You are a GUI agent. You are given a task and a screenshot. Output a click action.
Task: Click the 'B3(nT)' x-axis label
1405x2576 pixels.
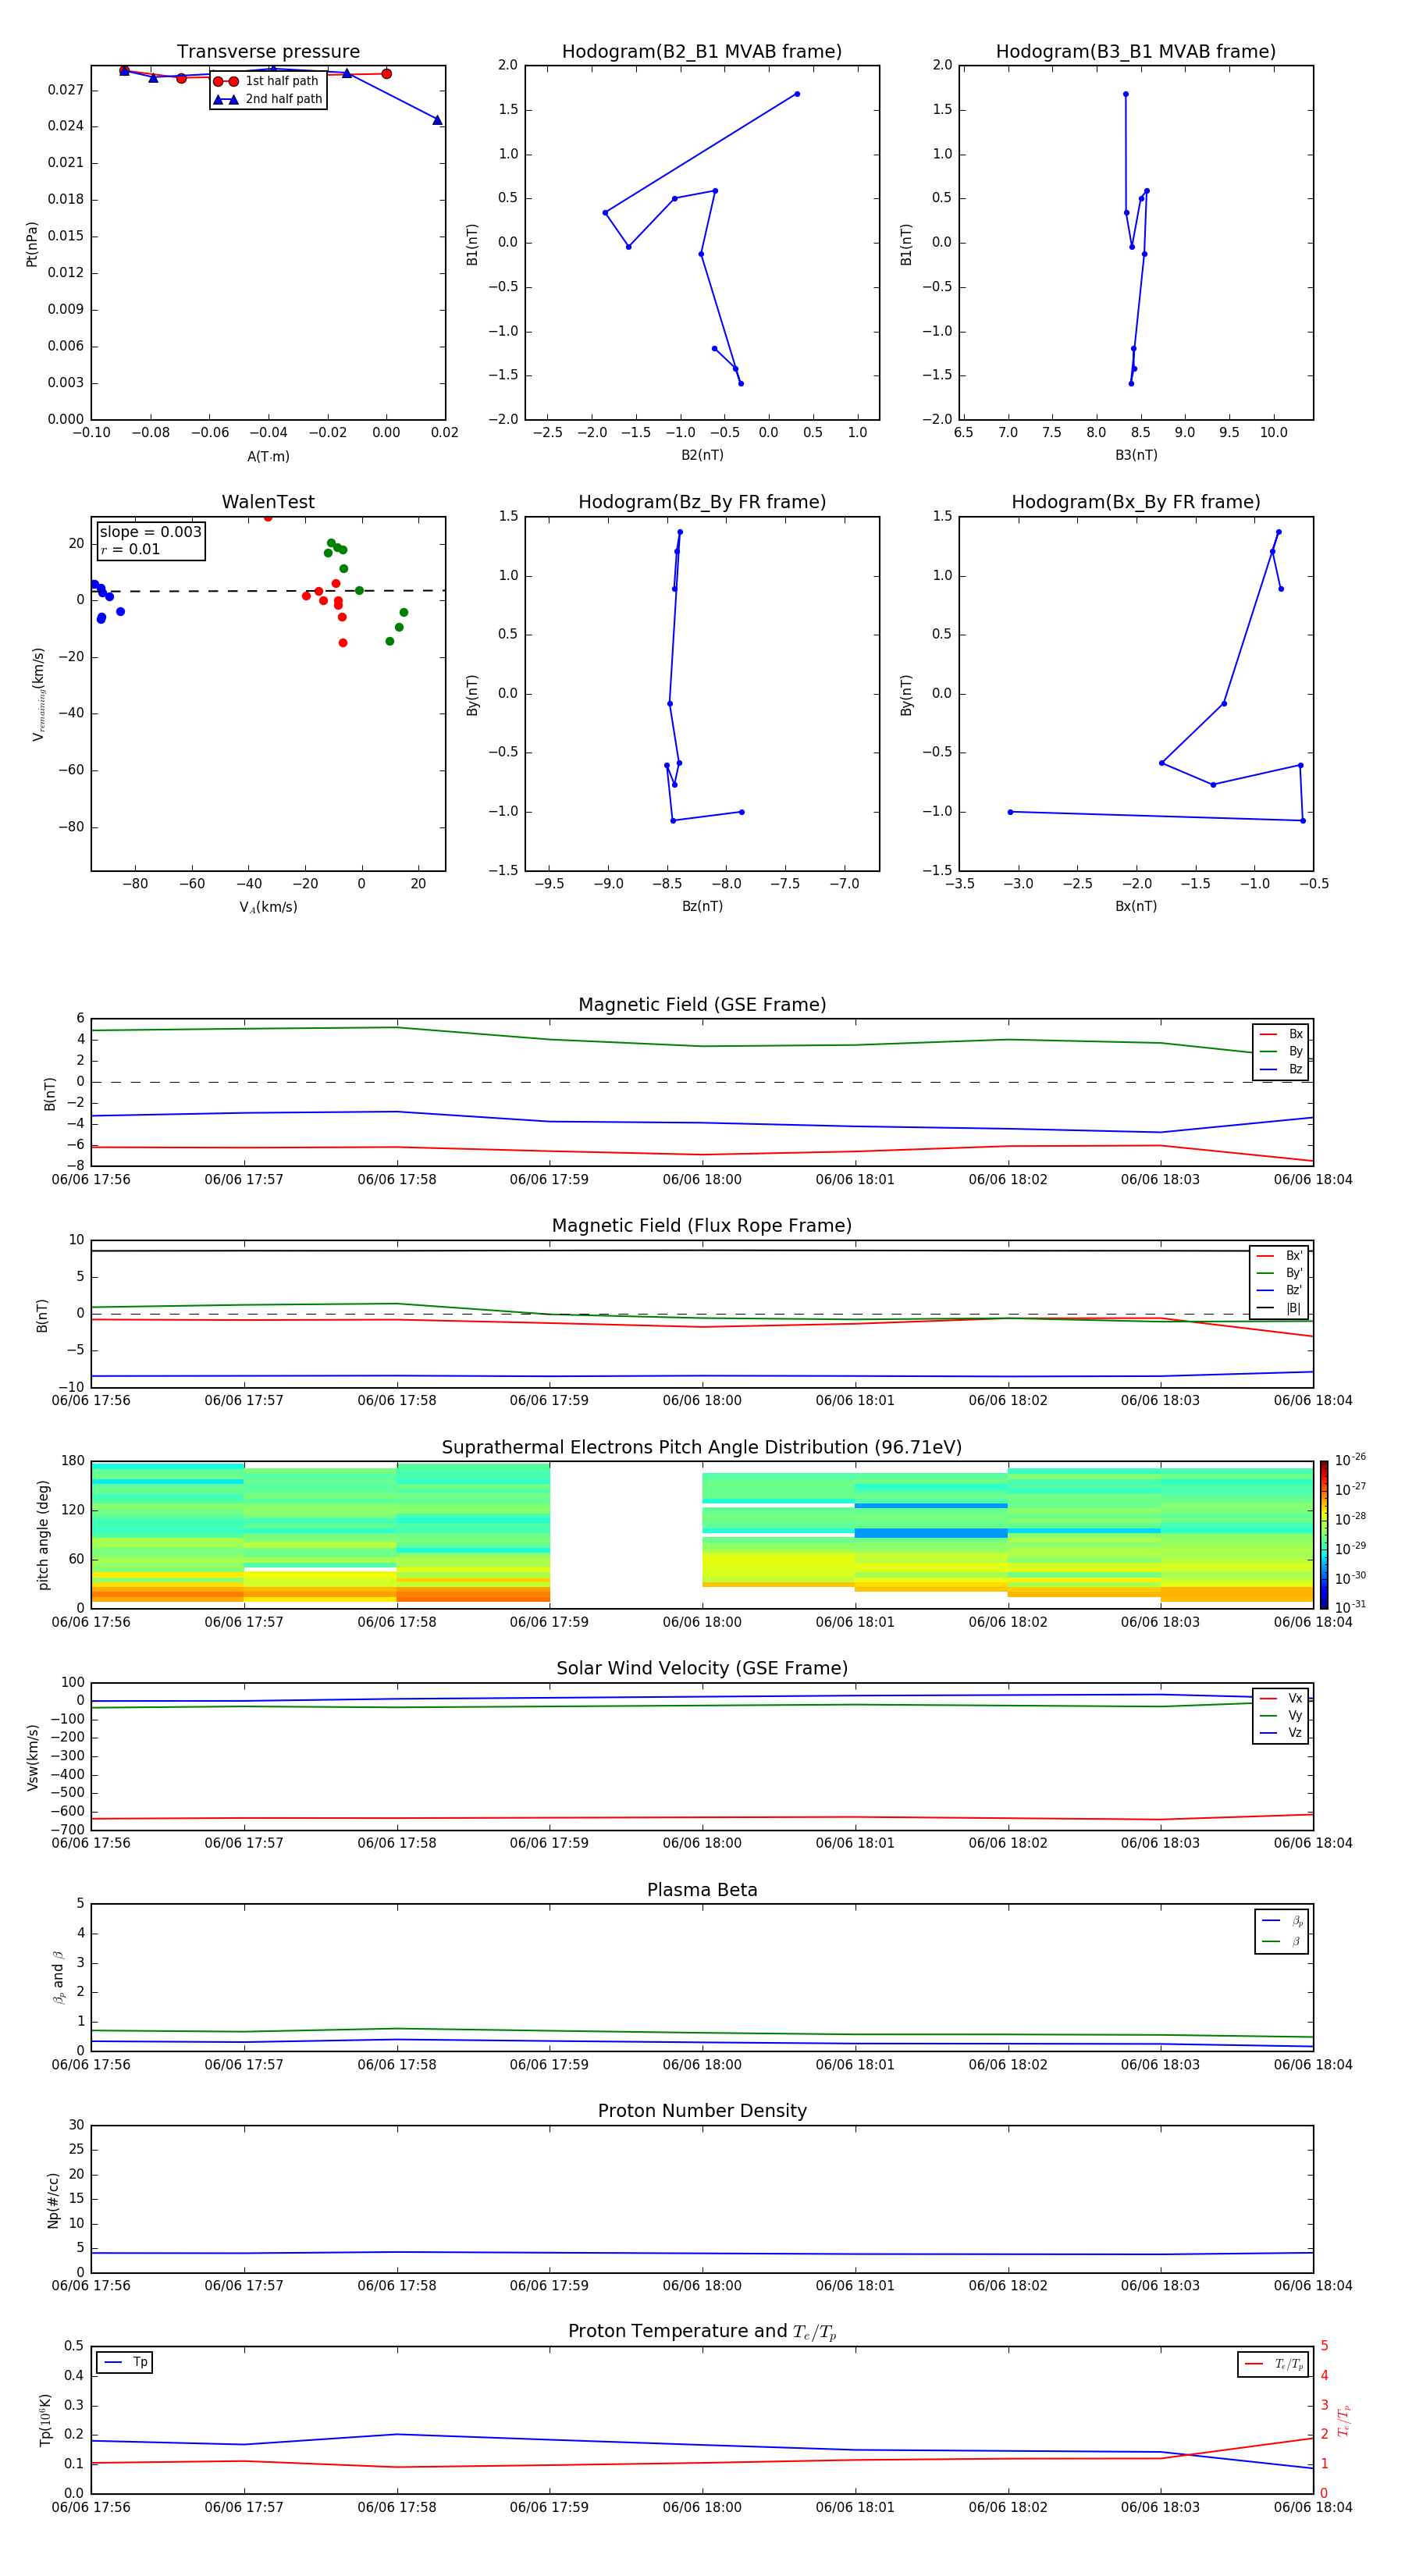pos(1136,455)
